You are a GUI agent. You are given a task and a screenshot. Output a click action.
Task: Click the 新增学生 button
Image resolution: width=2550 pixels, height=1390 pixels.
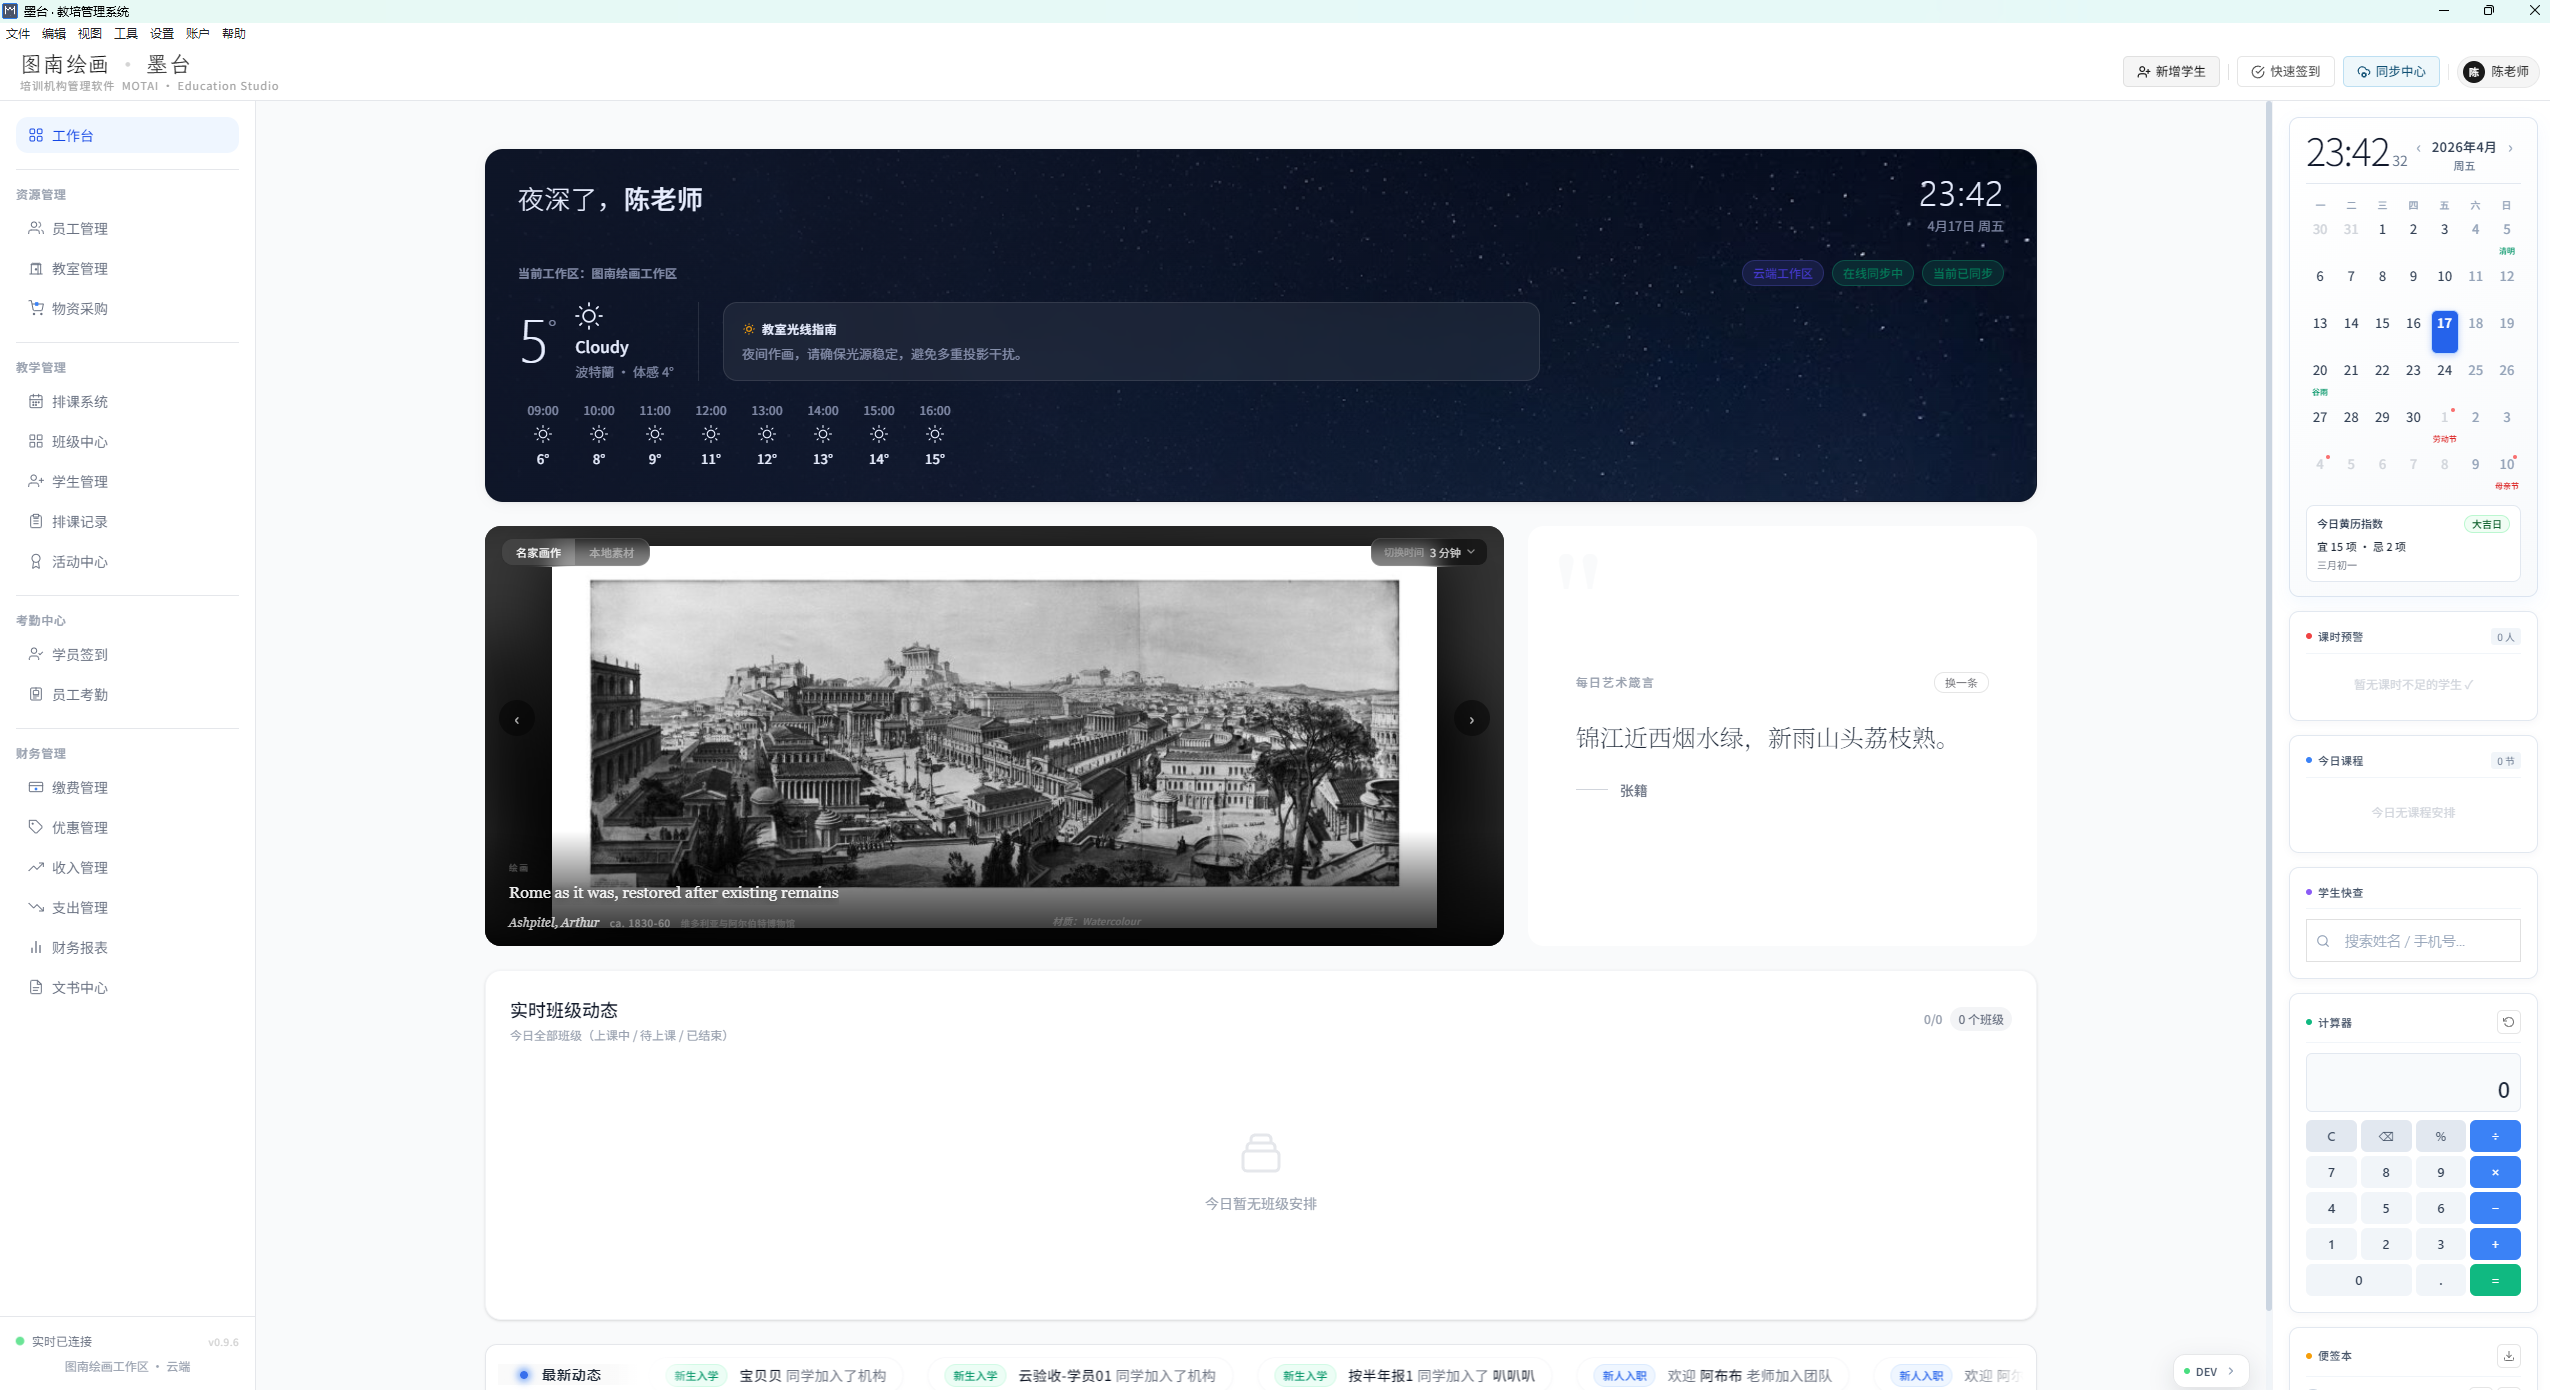click(x=2171, y=72)
